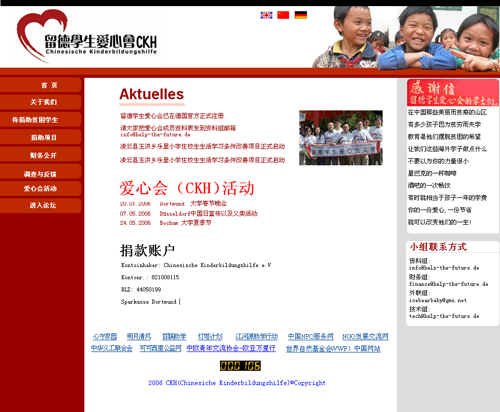500x412 pixels.
Task: Click the 世界自然基金会(WWF) 中国网站 link
Action: (x=333, y=349)
